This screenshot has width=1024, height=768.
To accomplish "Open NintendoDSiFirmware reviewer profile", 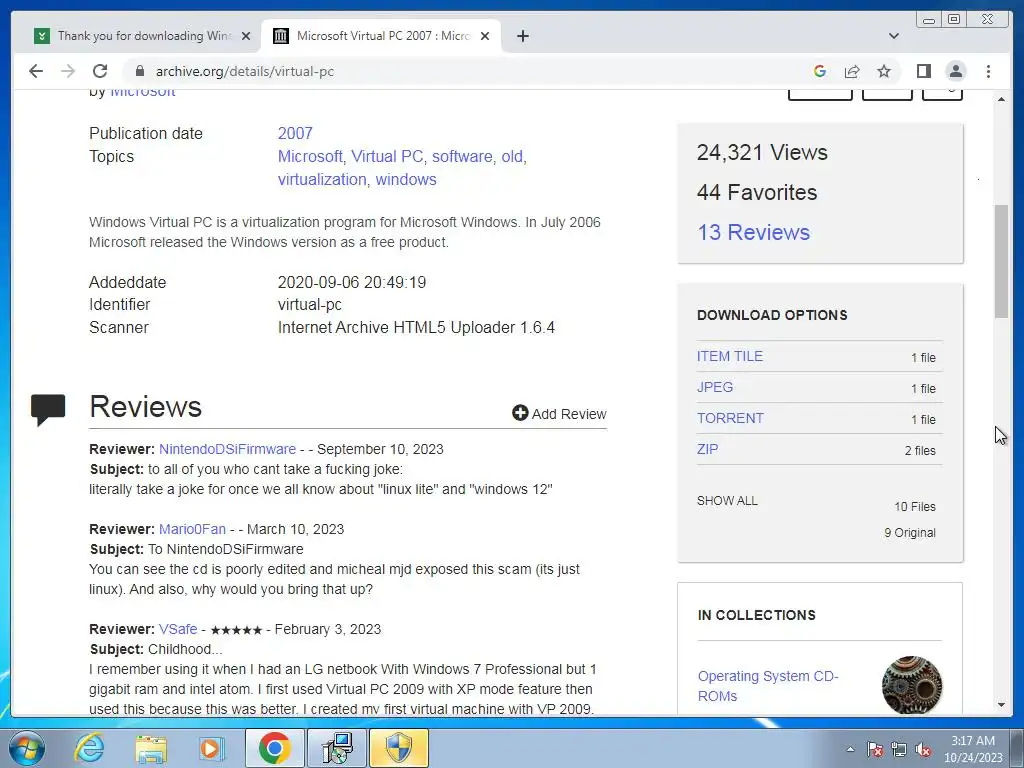I will pos(227,449).
